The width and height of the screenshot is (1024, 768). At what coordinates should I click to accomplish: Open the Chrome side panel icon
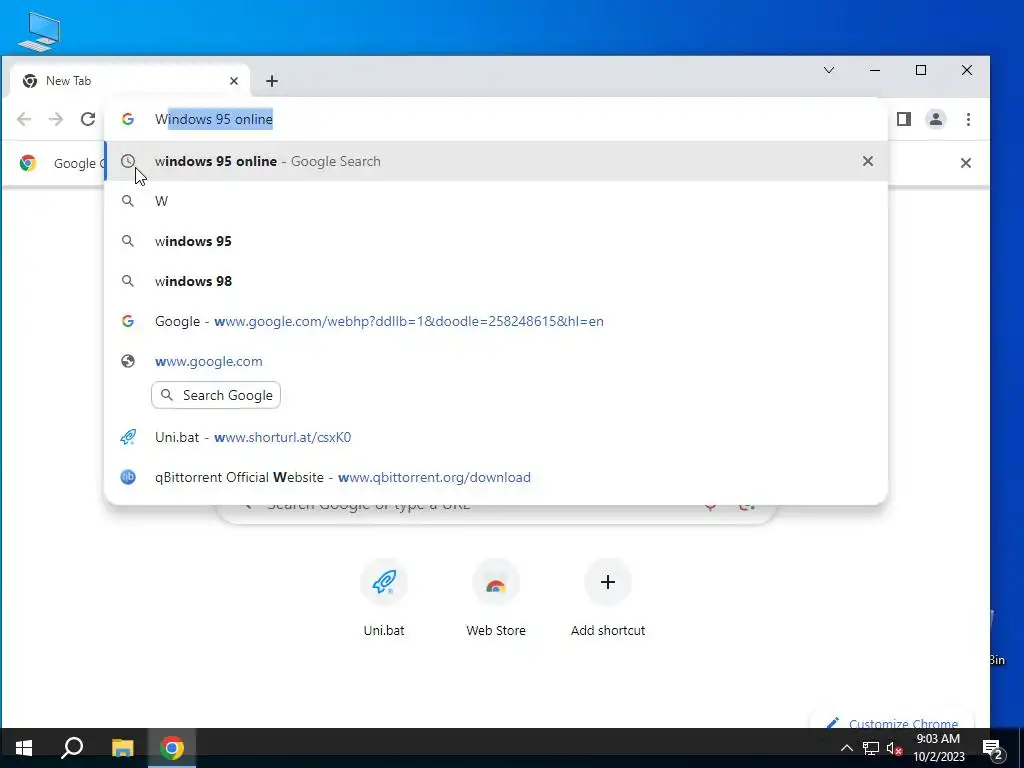[904, 119]
